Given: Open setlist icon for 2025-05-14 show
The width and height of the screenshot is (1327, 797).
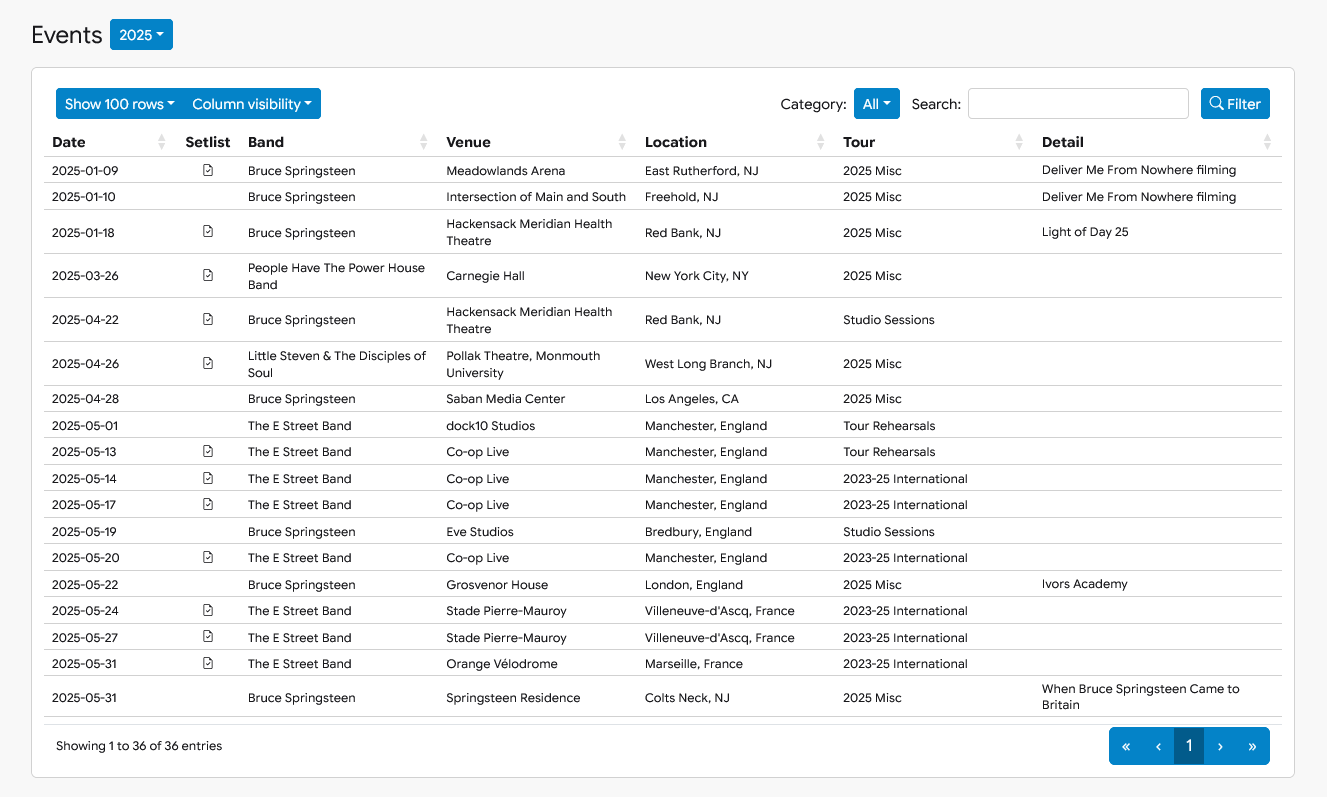Looking at the screenshot, I should click(208, 478).
